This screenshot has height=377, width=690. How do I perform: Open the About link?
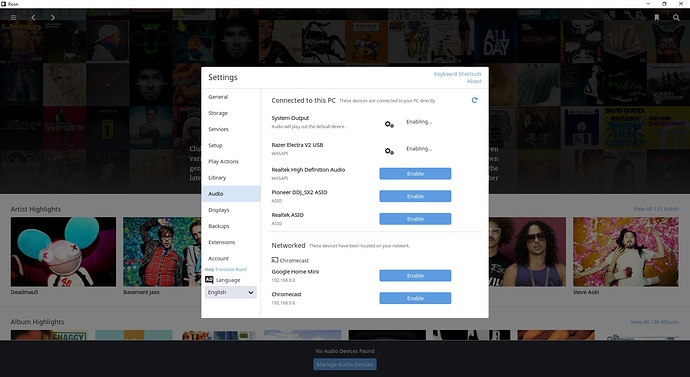click(x=474, y=81)
